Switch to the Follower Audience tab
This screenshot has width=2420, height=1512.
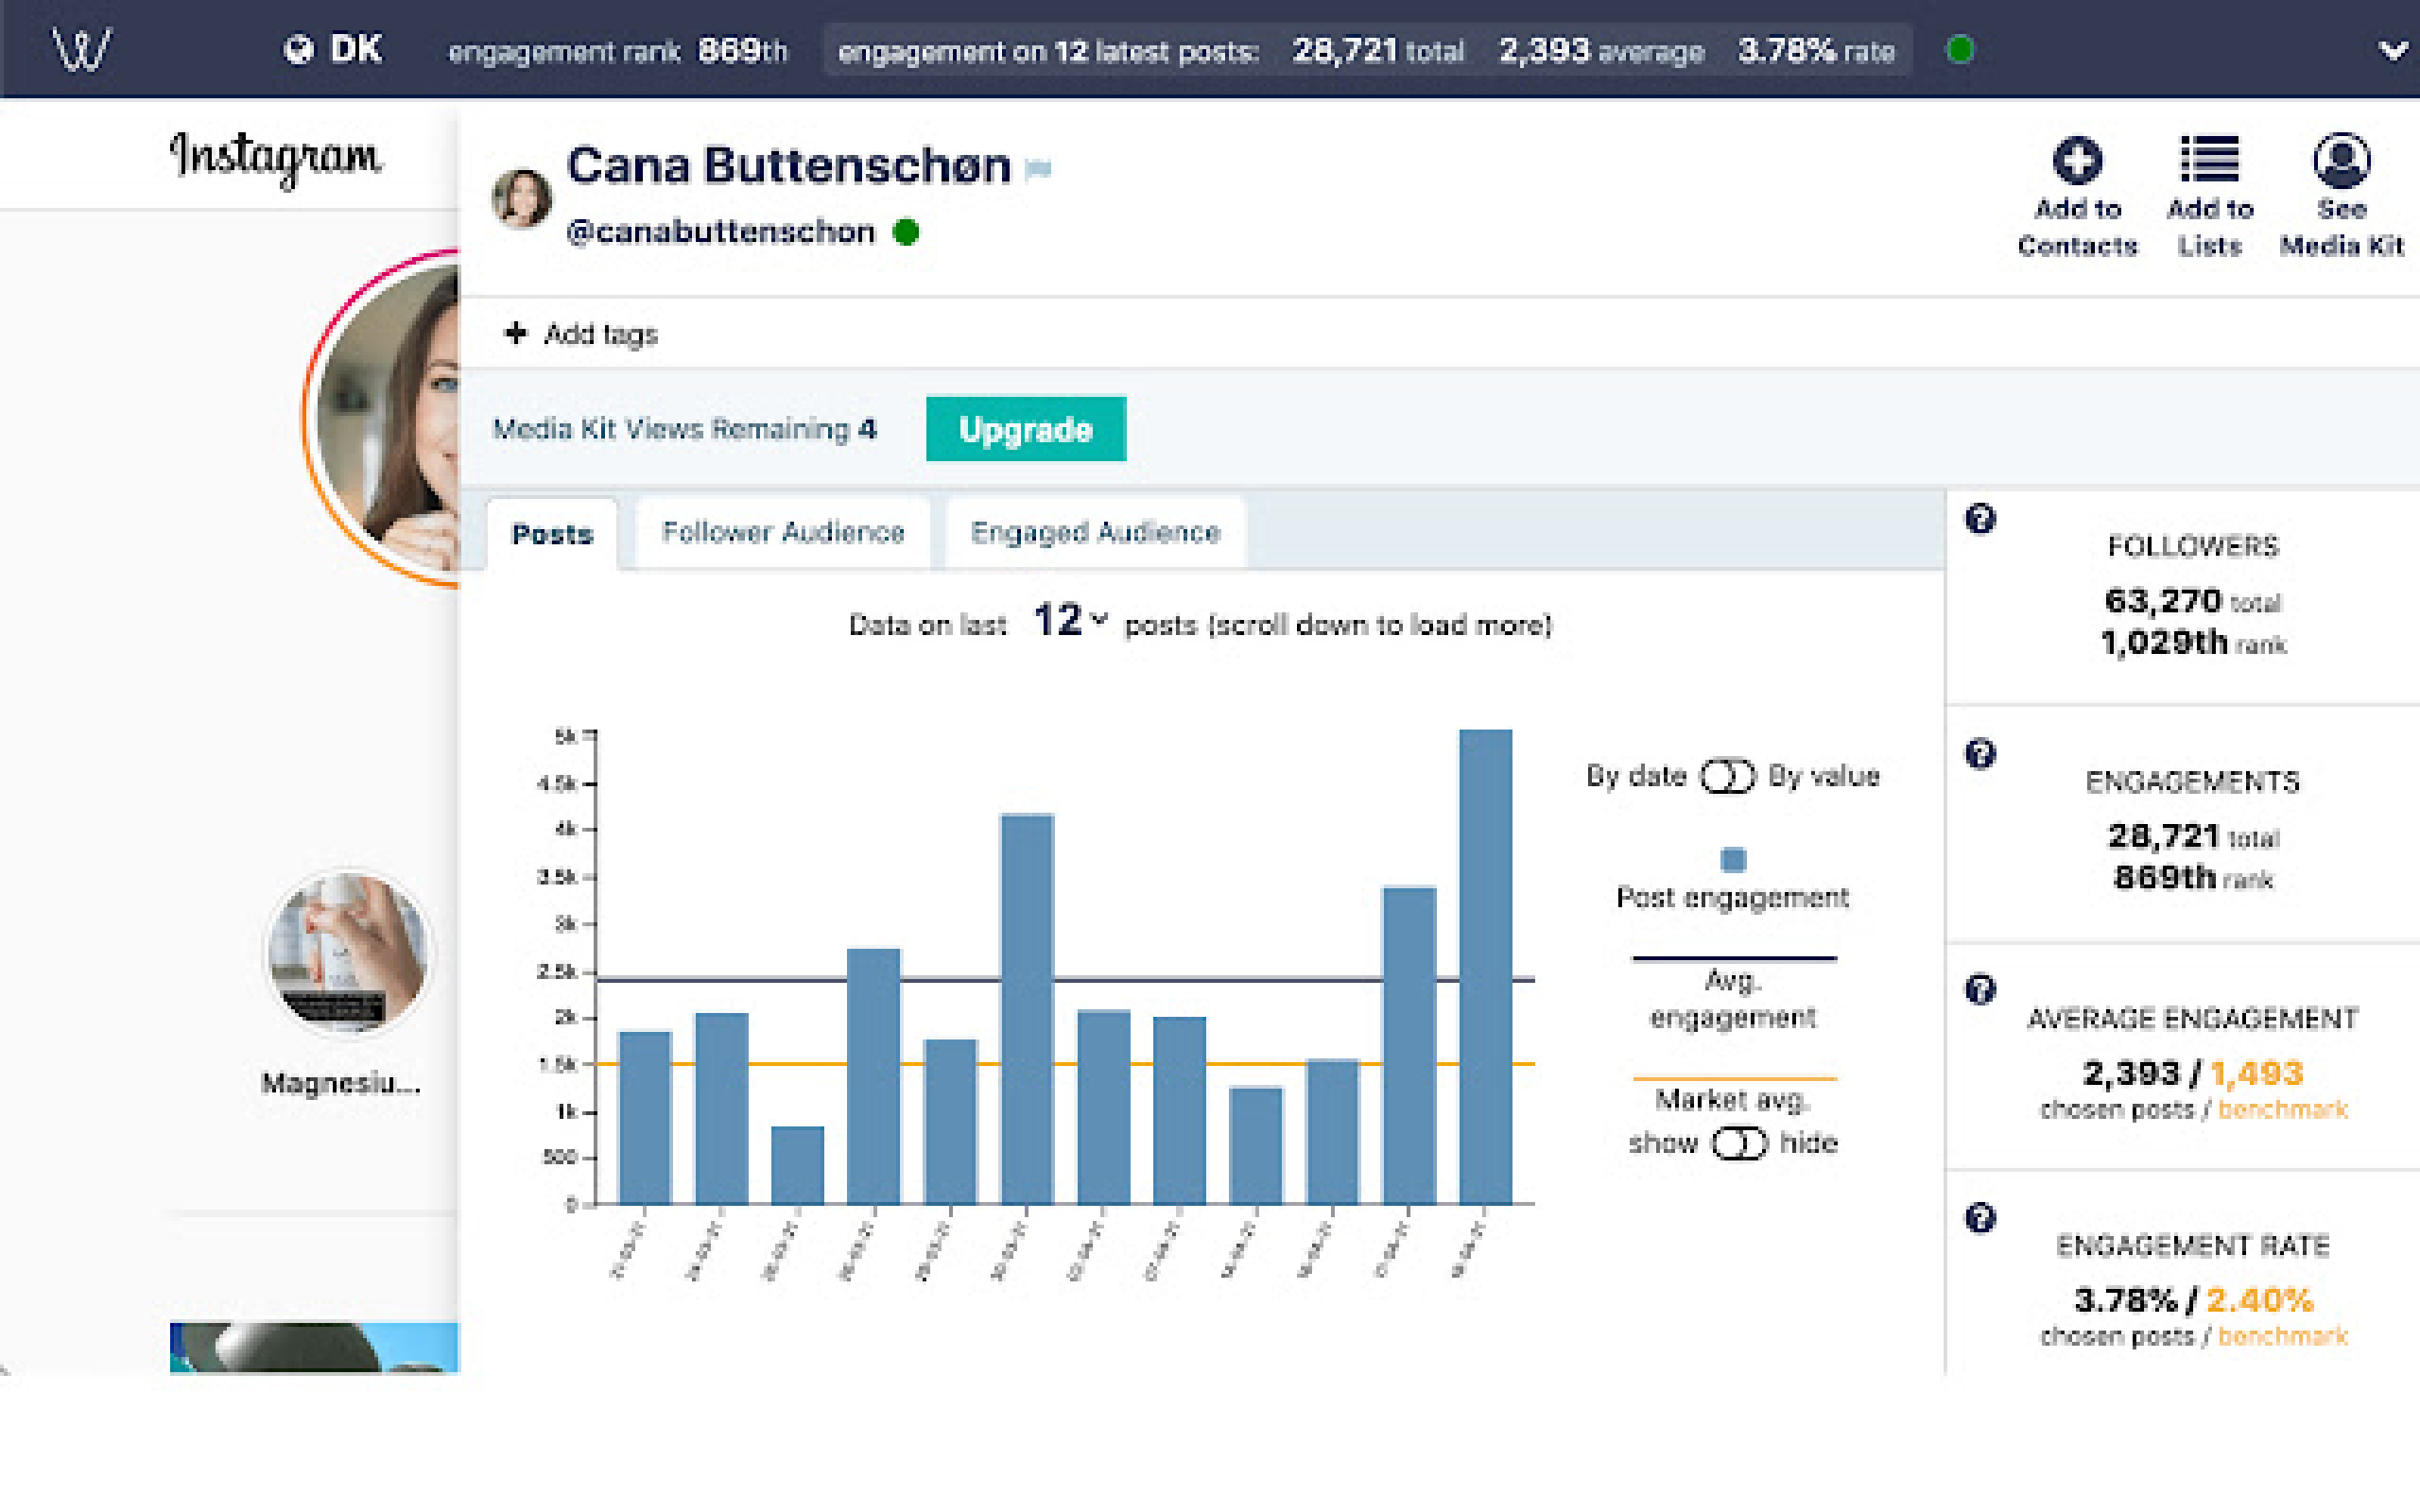coord(783,533)
